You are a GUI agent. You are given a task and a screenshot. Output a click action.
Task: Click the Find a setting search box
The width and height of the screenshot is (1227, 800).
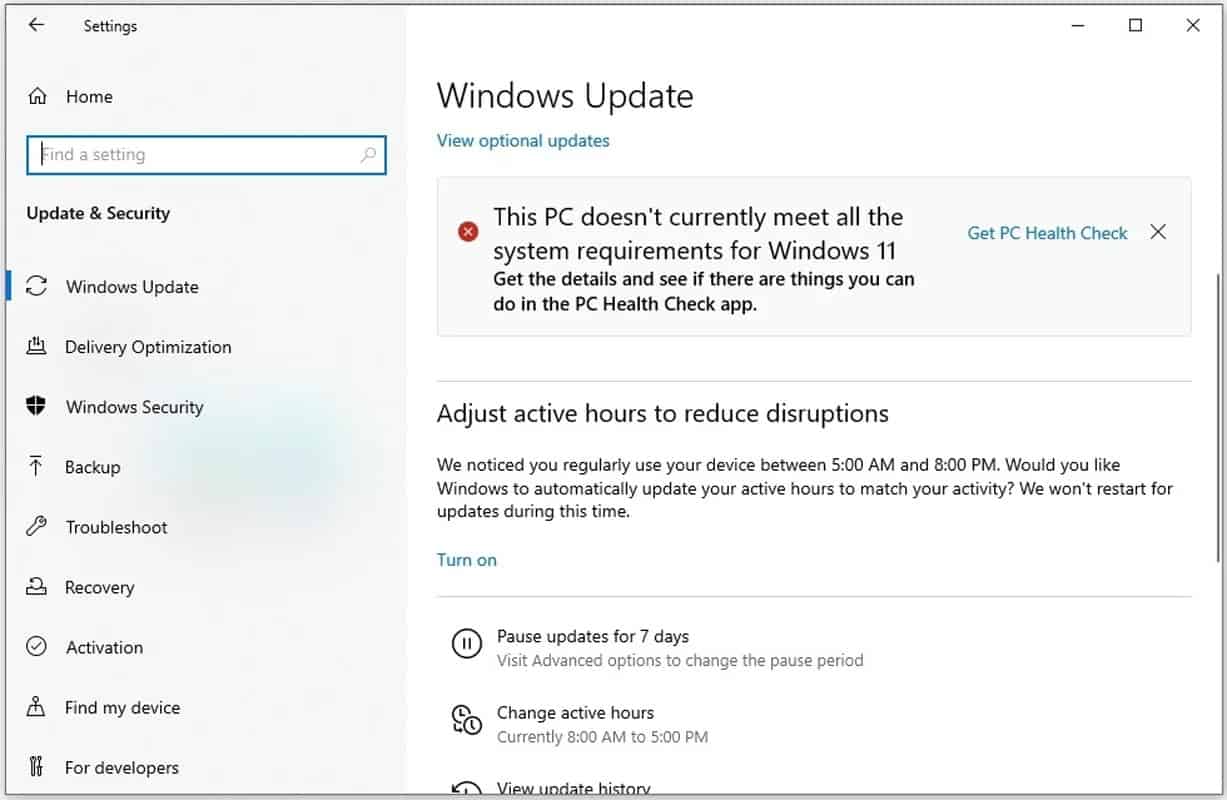[195, 155]
